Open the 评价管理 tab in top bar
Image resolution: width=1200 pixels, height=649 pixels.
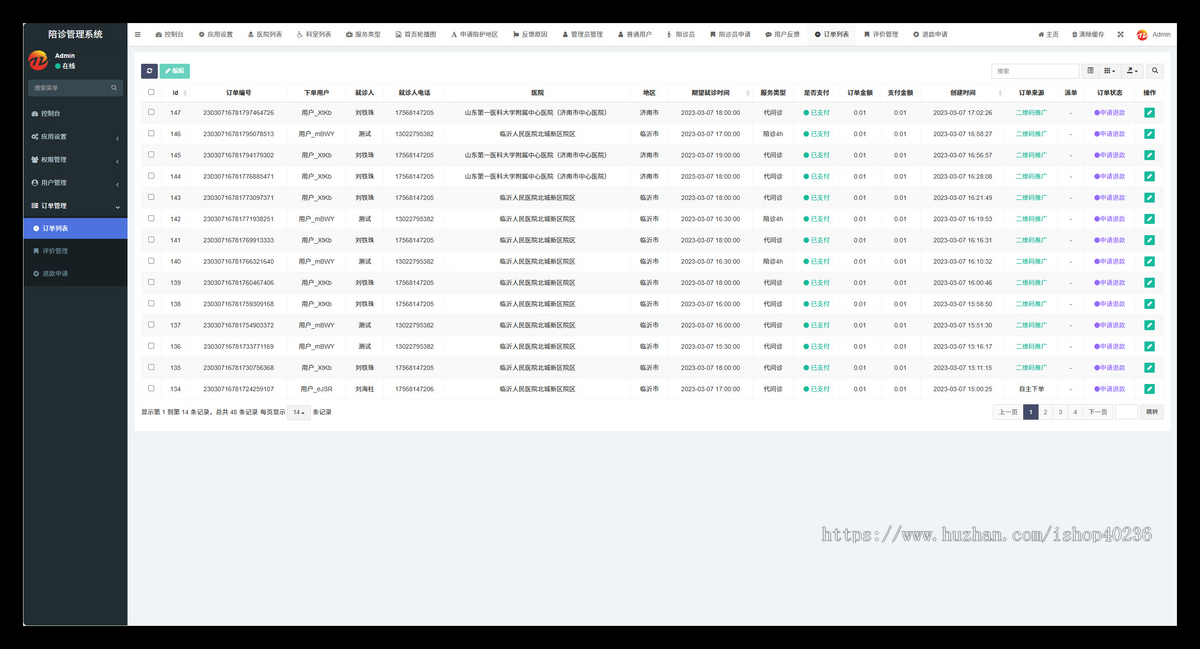pos(881,34)
